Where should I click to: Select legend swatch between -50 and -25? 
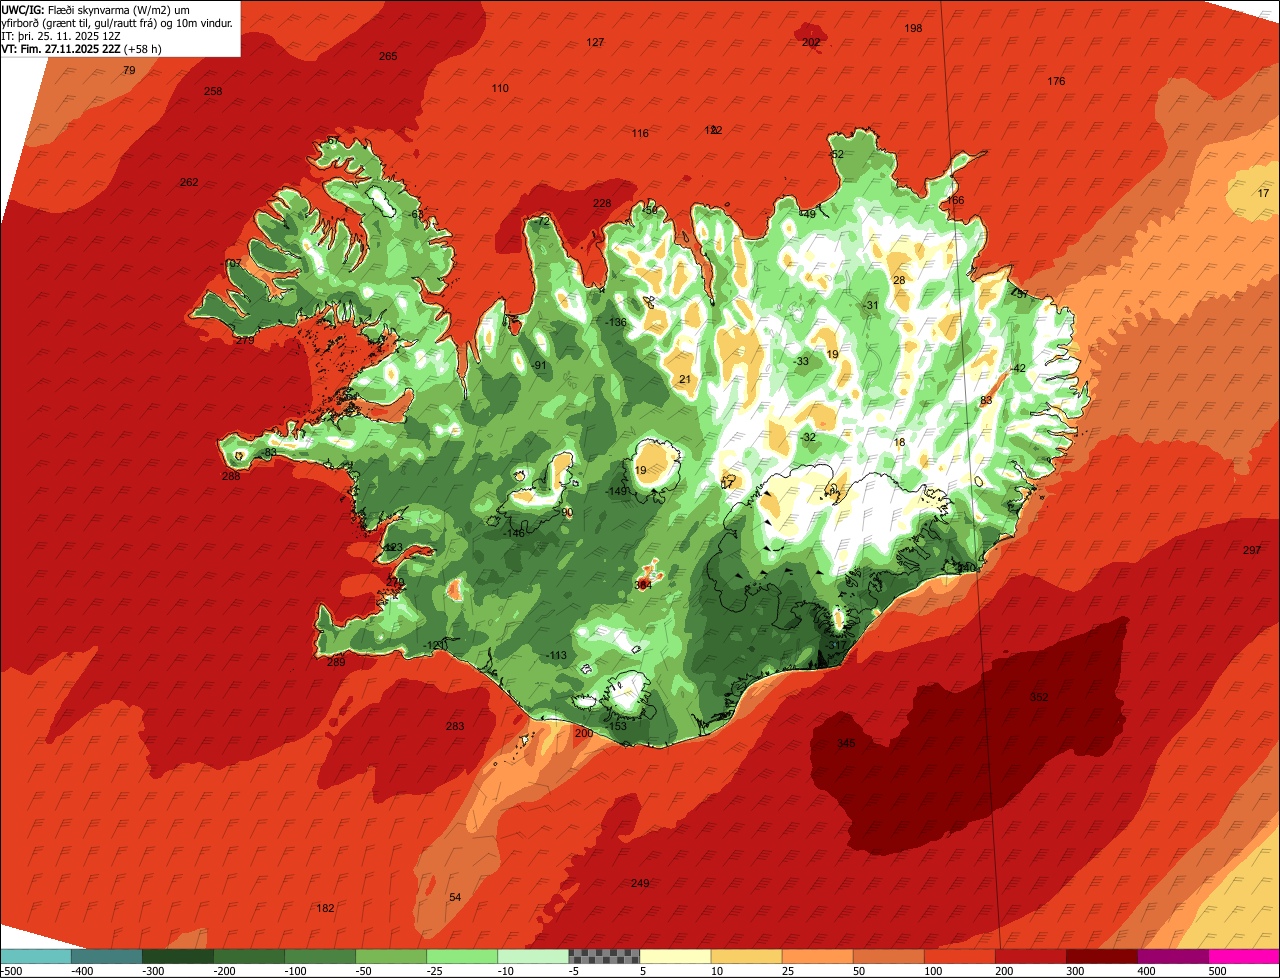coord(391,957)
